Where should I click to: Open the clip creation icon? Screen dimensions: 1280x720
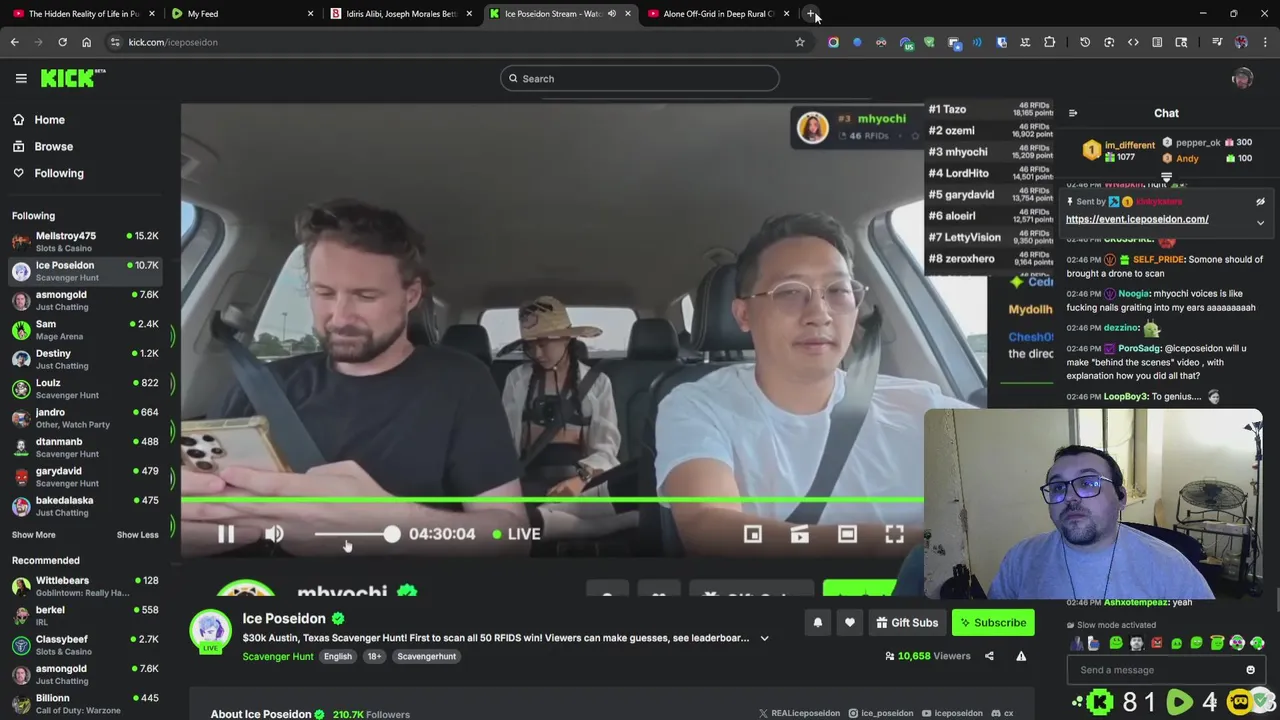800,534
